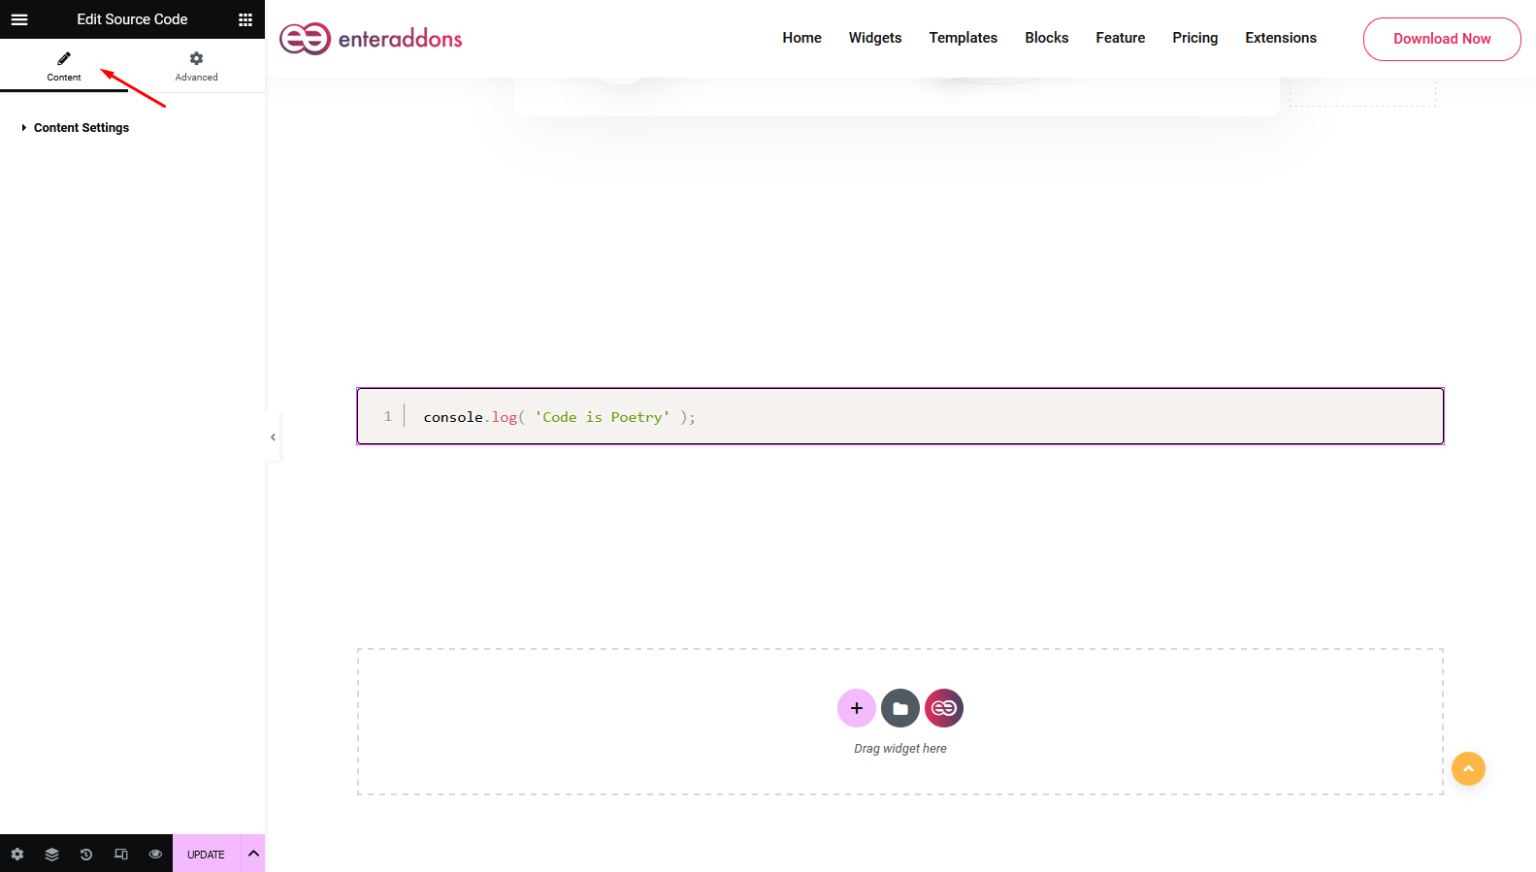Preview changes with the eye icon
1536x872 pixels.
point(156,854)
